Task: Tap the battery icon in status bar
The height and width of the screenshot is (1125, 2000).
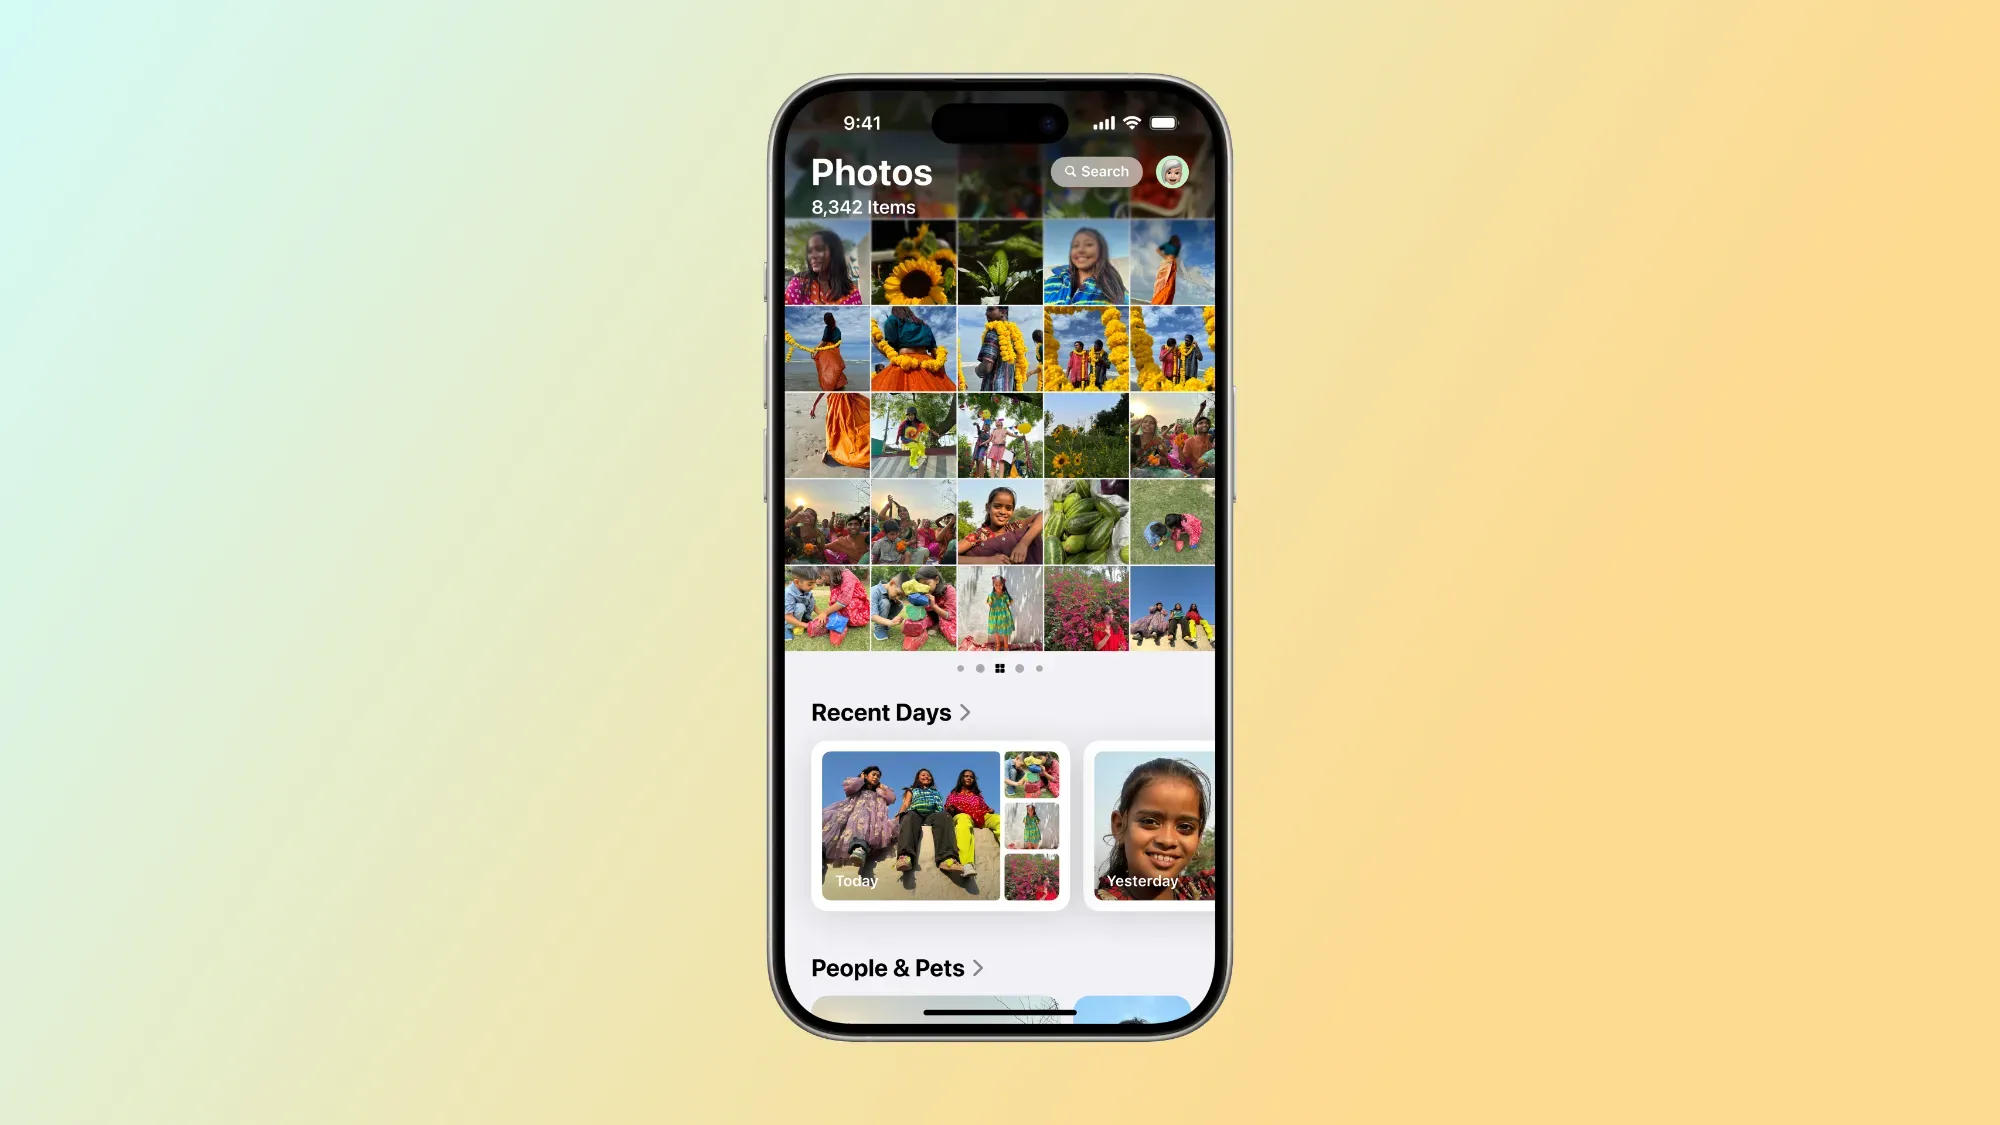Action: click(x=1166, y=122)
